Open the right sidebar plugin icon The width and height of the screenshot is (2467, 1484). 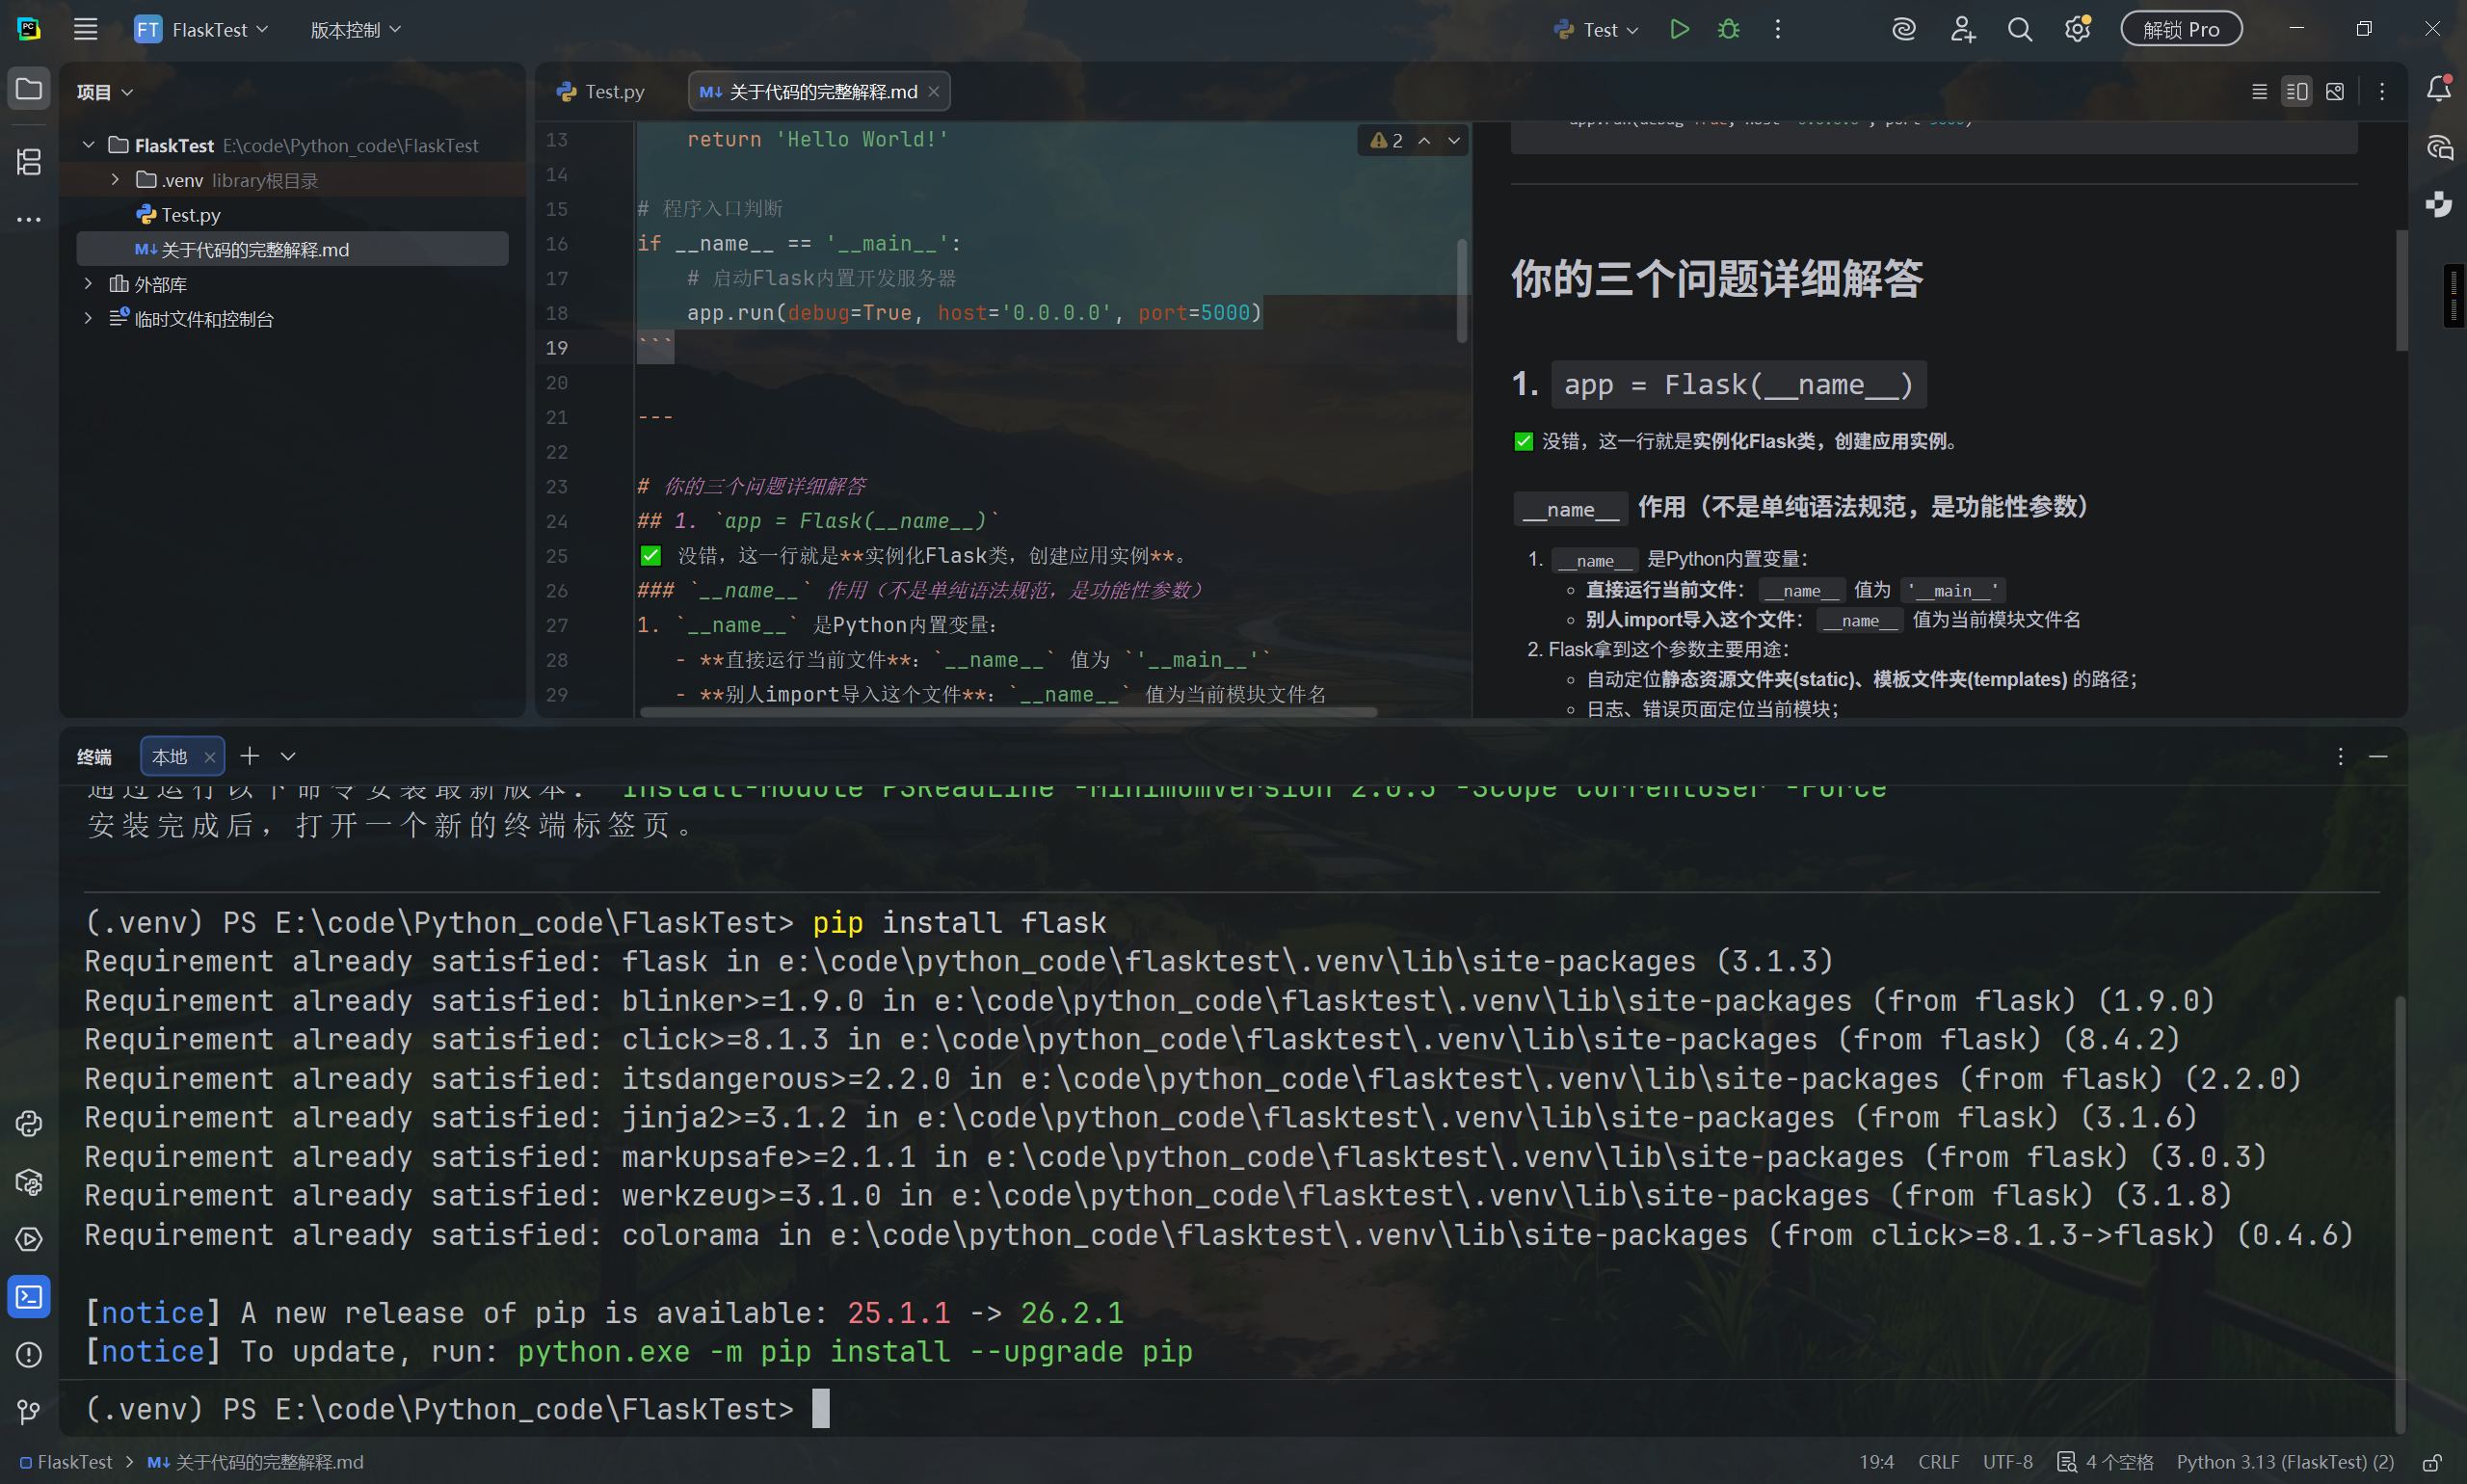pos(2439,204)
